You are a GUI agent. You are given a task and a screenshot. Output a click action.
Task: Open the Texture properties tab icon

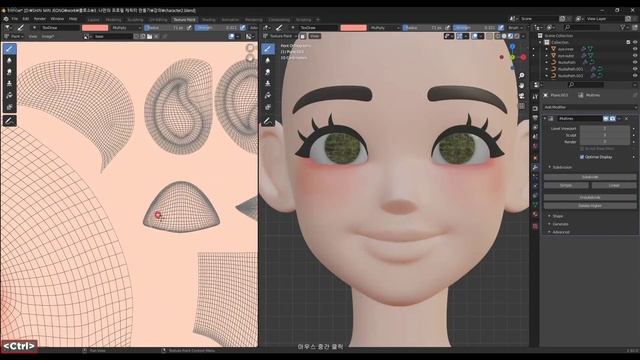tap(535, 226)
